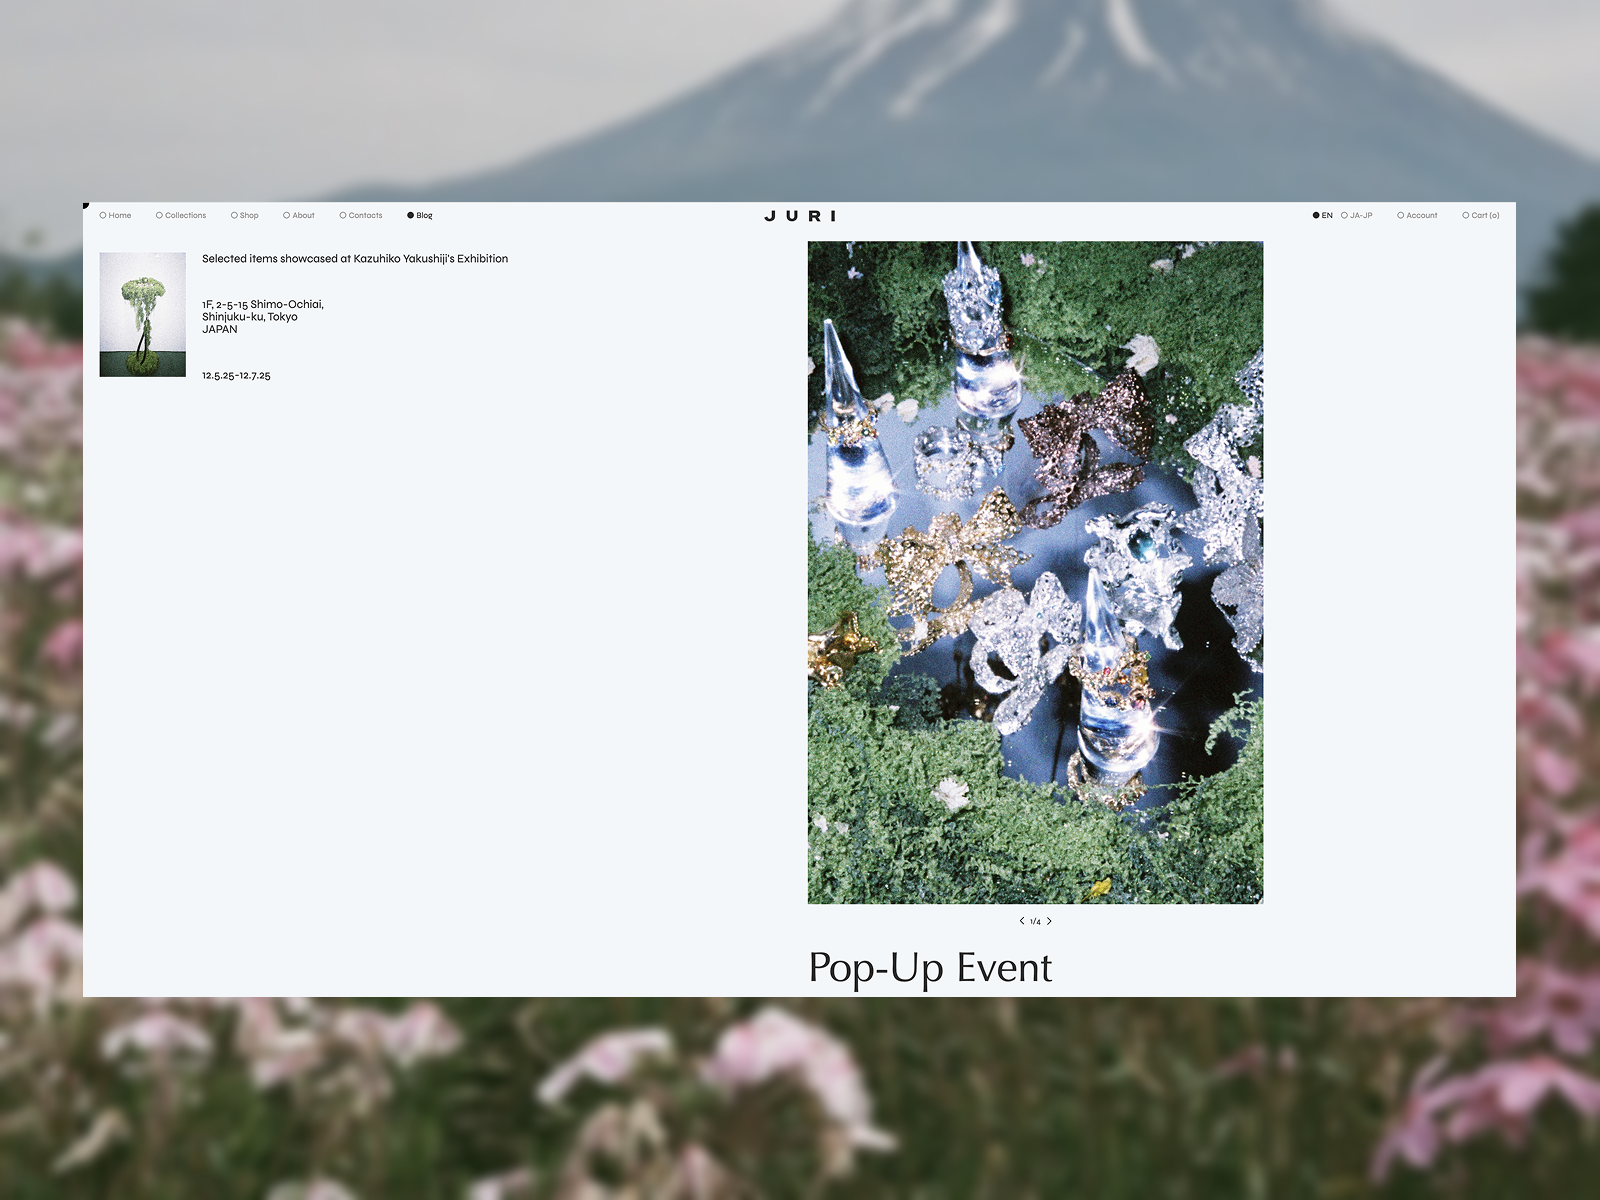The image size is (1600, 1200).
Task: Click the Pop-Up Event heading
Action: pyautogui.click(x=932, y=967)
